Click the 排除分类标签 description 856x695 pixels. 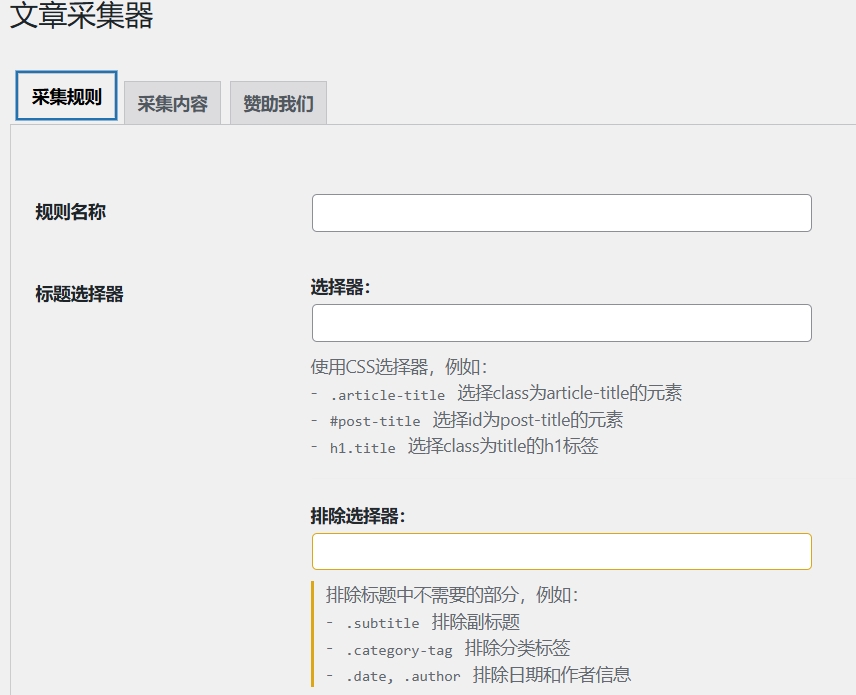pyautogui.click(x=518, y=648)
